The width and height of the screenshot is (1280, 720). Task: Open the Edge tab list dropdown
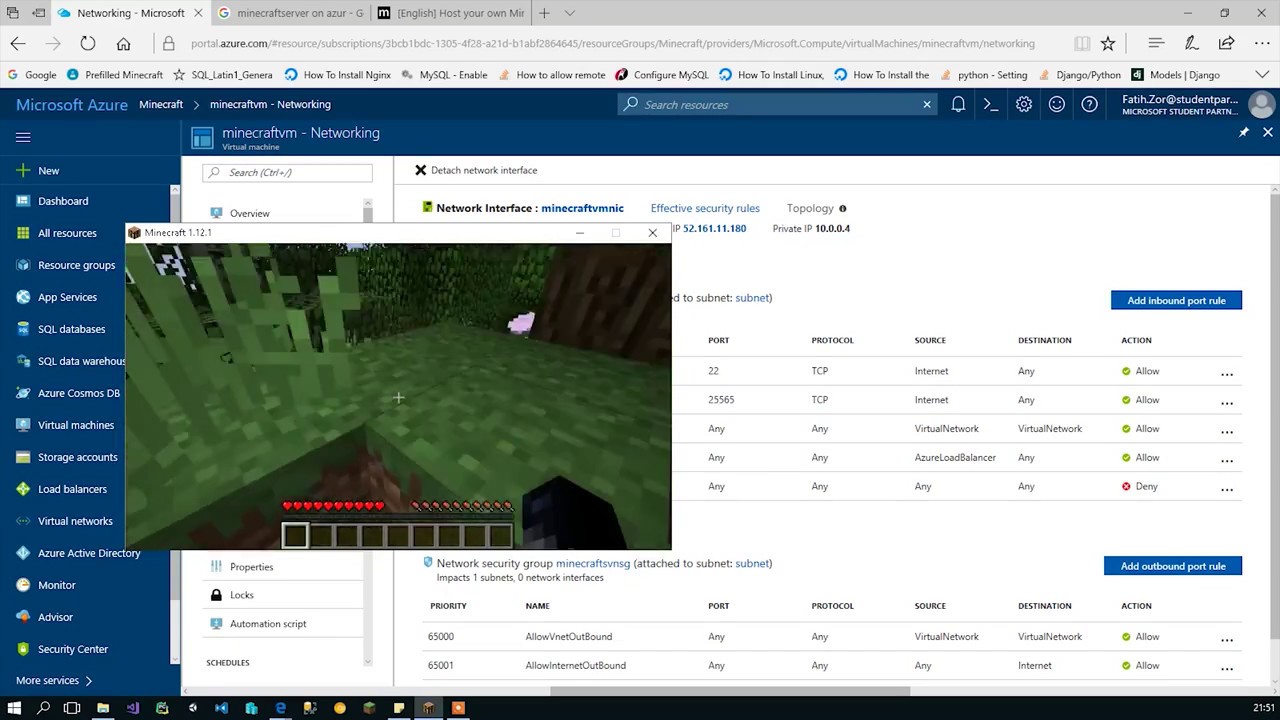[x=570, y=13]
